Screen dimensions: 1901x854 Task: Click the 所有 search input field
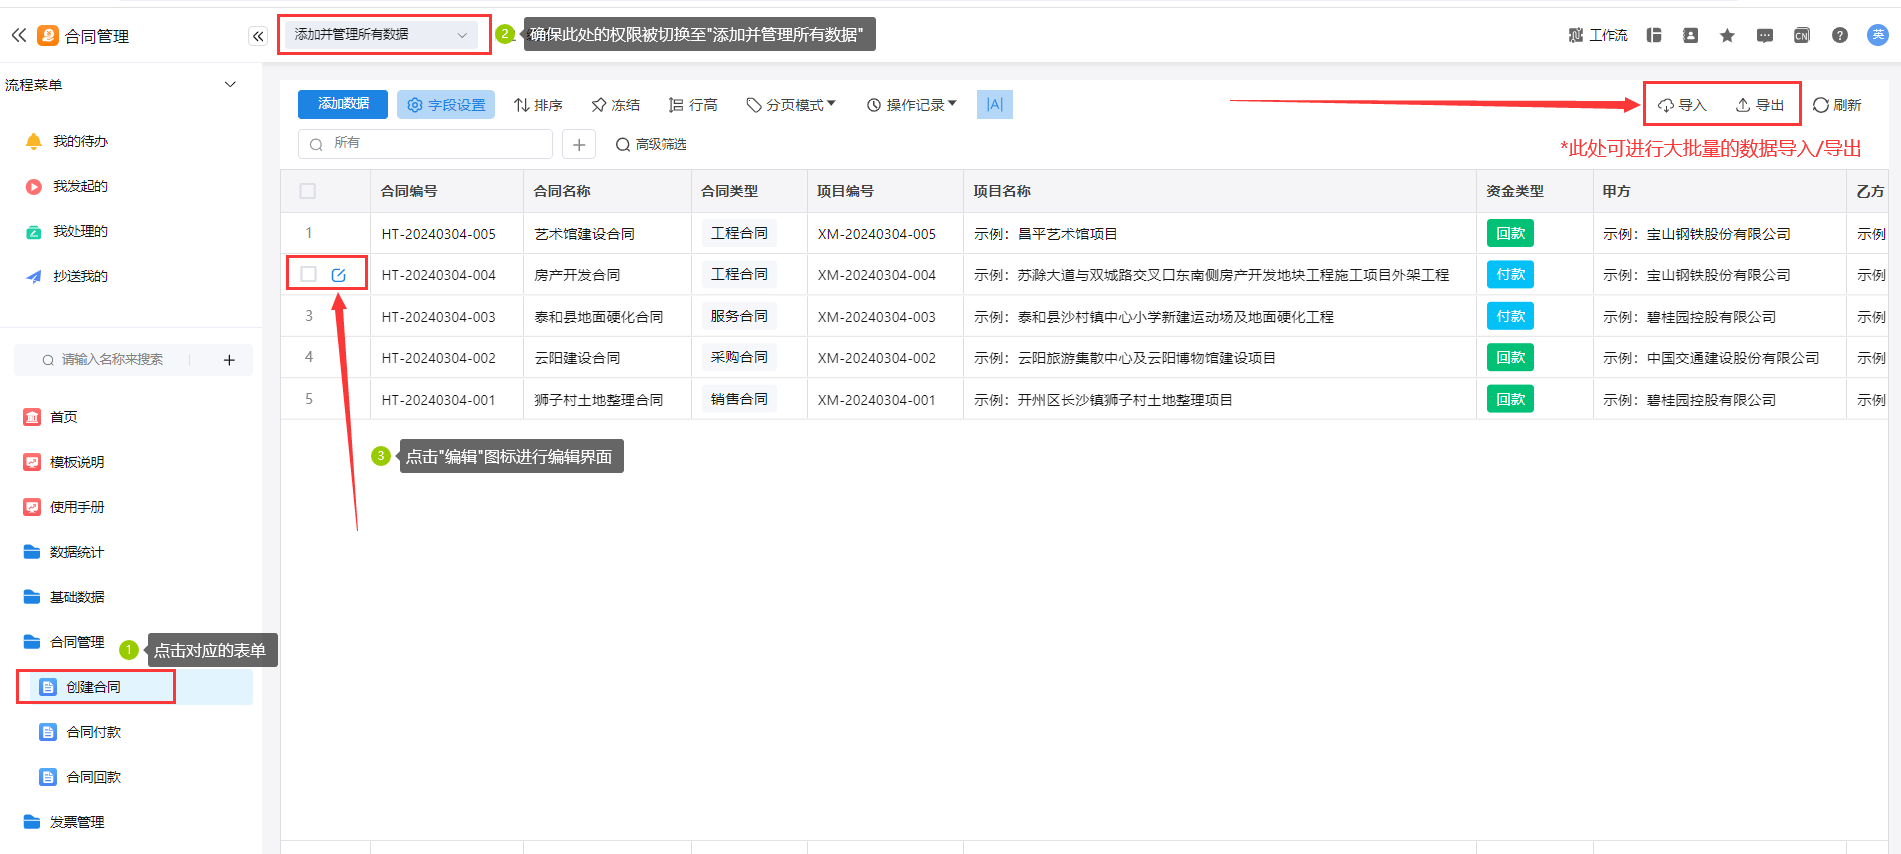coord(425,144)
